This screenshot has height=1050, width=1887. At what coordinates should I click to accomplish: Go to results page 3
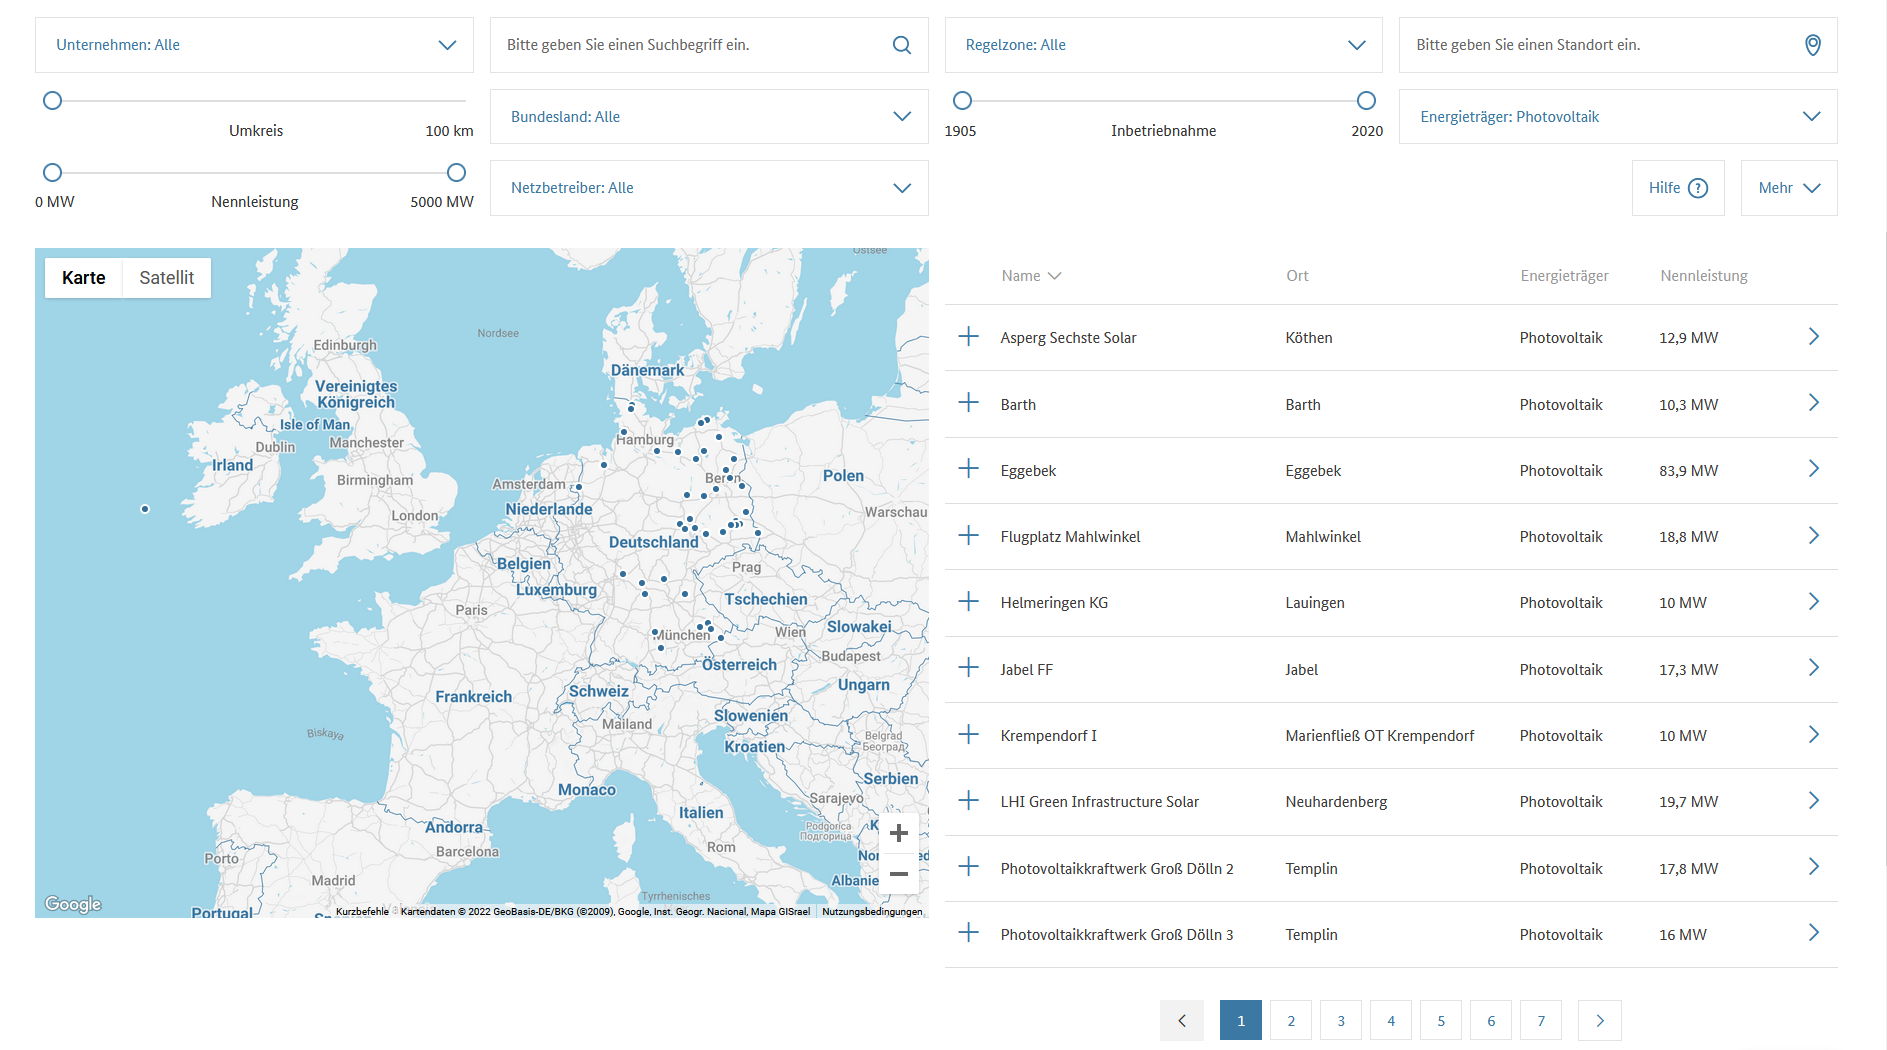[x=1340, y=1021]
